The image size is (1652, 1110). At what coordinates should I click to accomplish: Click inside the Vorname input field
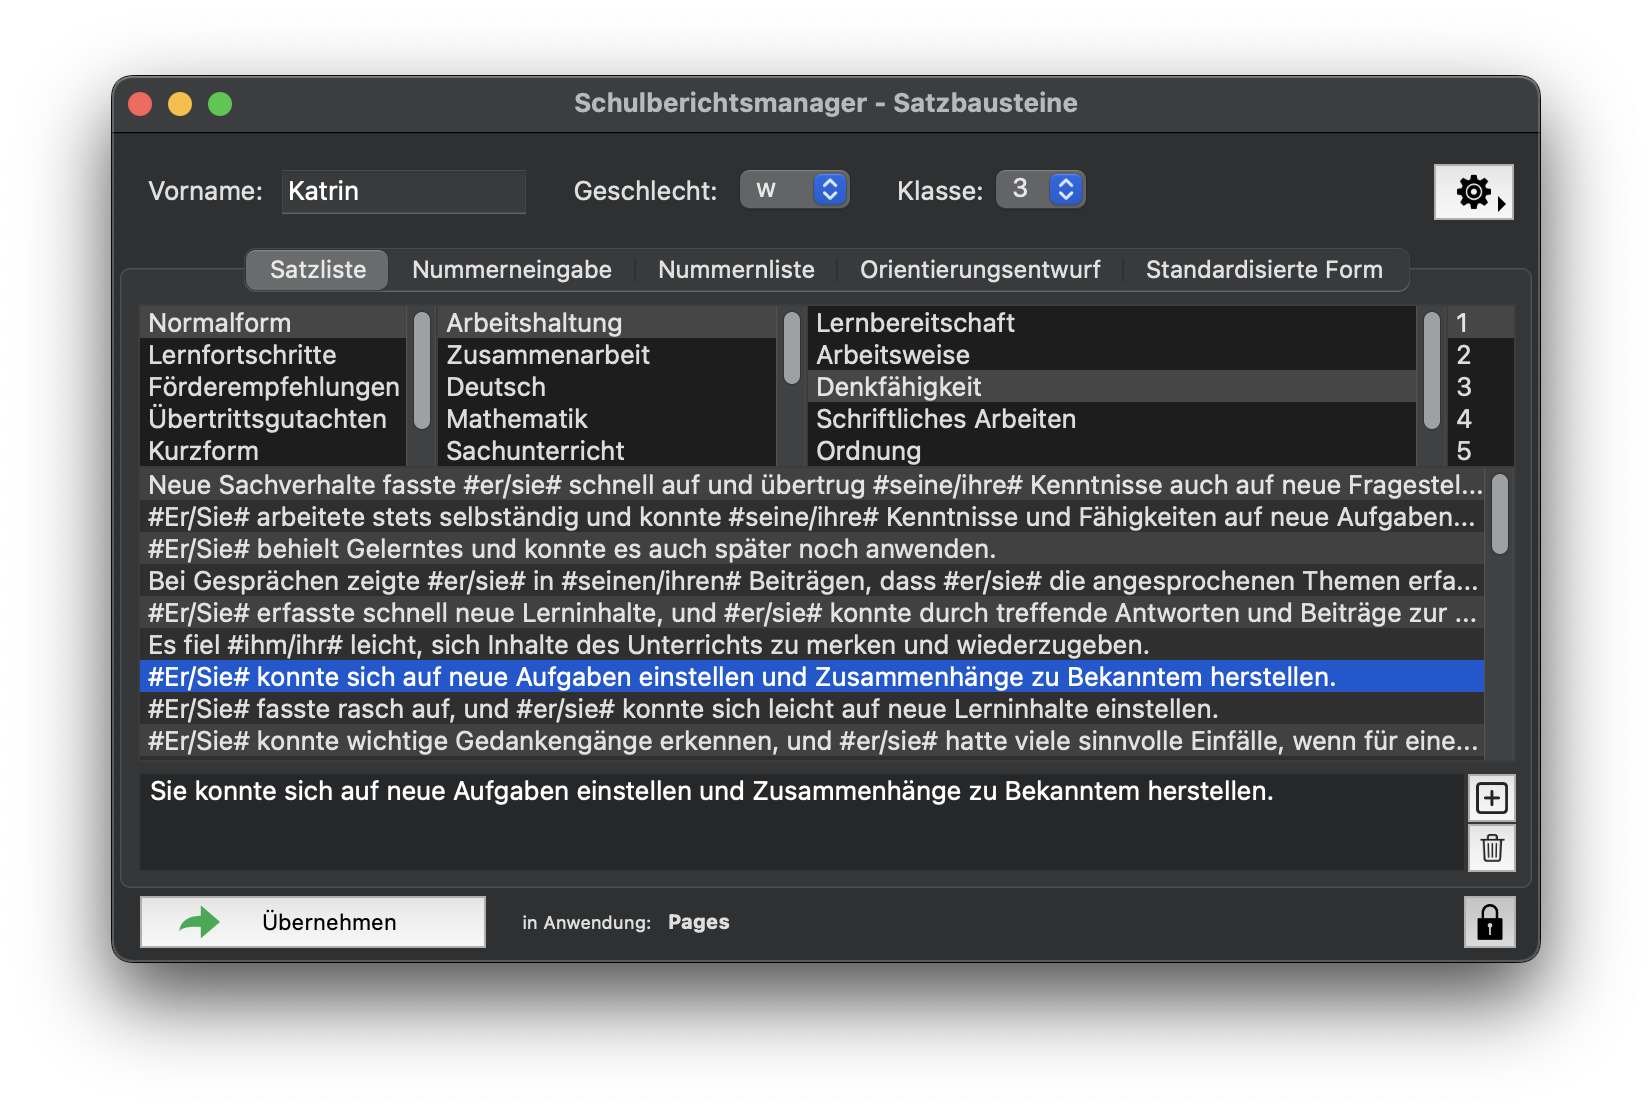tap(403, 191)
